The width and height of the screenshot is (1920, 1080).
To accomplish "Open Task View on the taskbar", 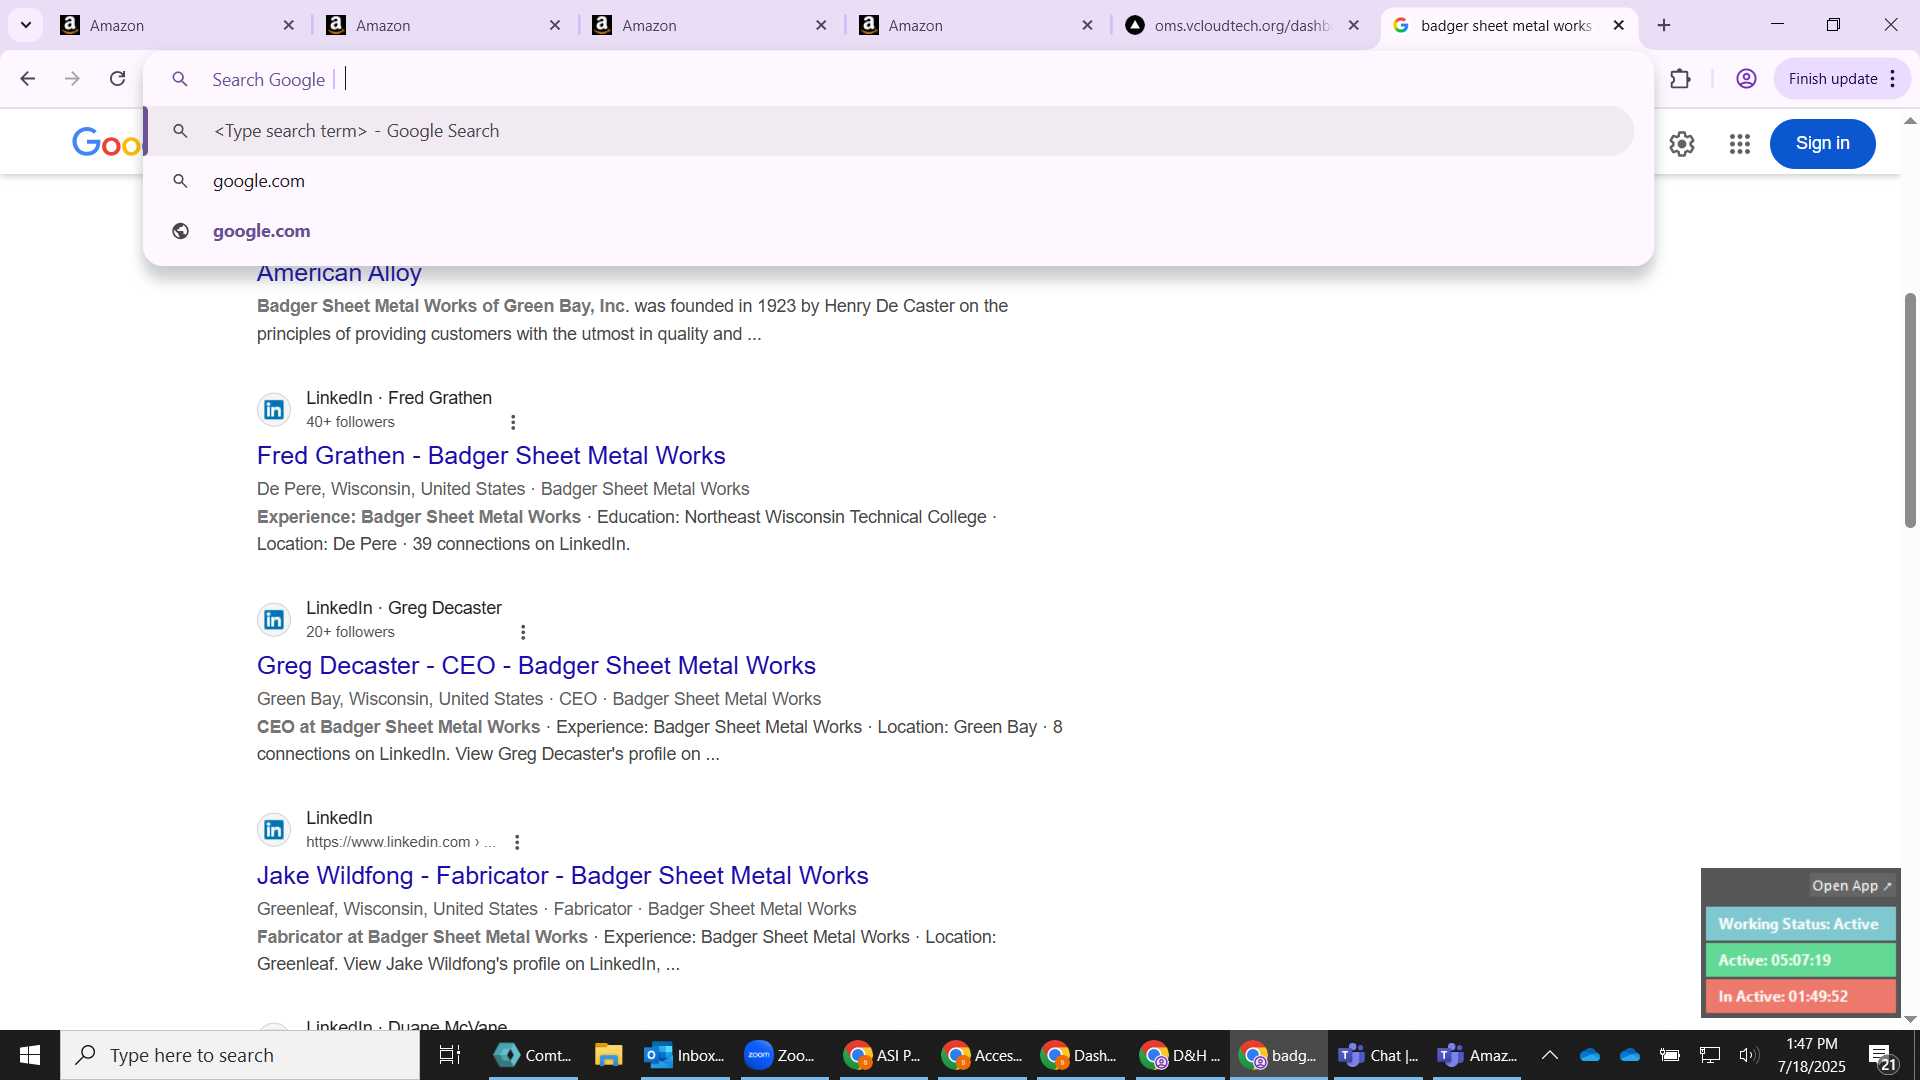I will pyautogui.click(x=450, y=1055).
